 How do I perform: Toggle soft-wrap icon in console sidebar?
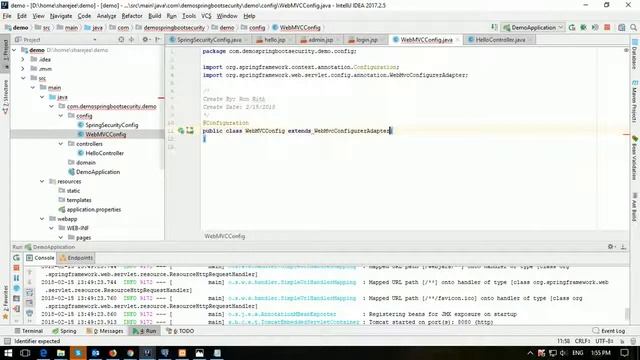29,292
